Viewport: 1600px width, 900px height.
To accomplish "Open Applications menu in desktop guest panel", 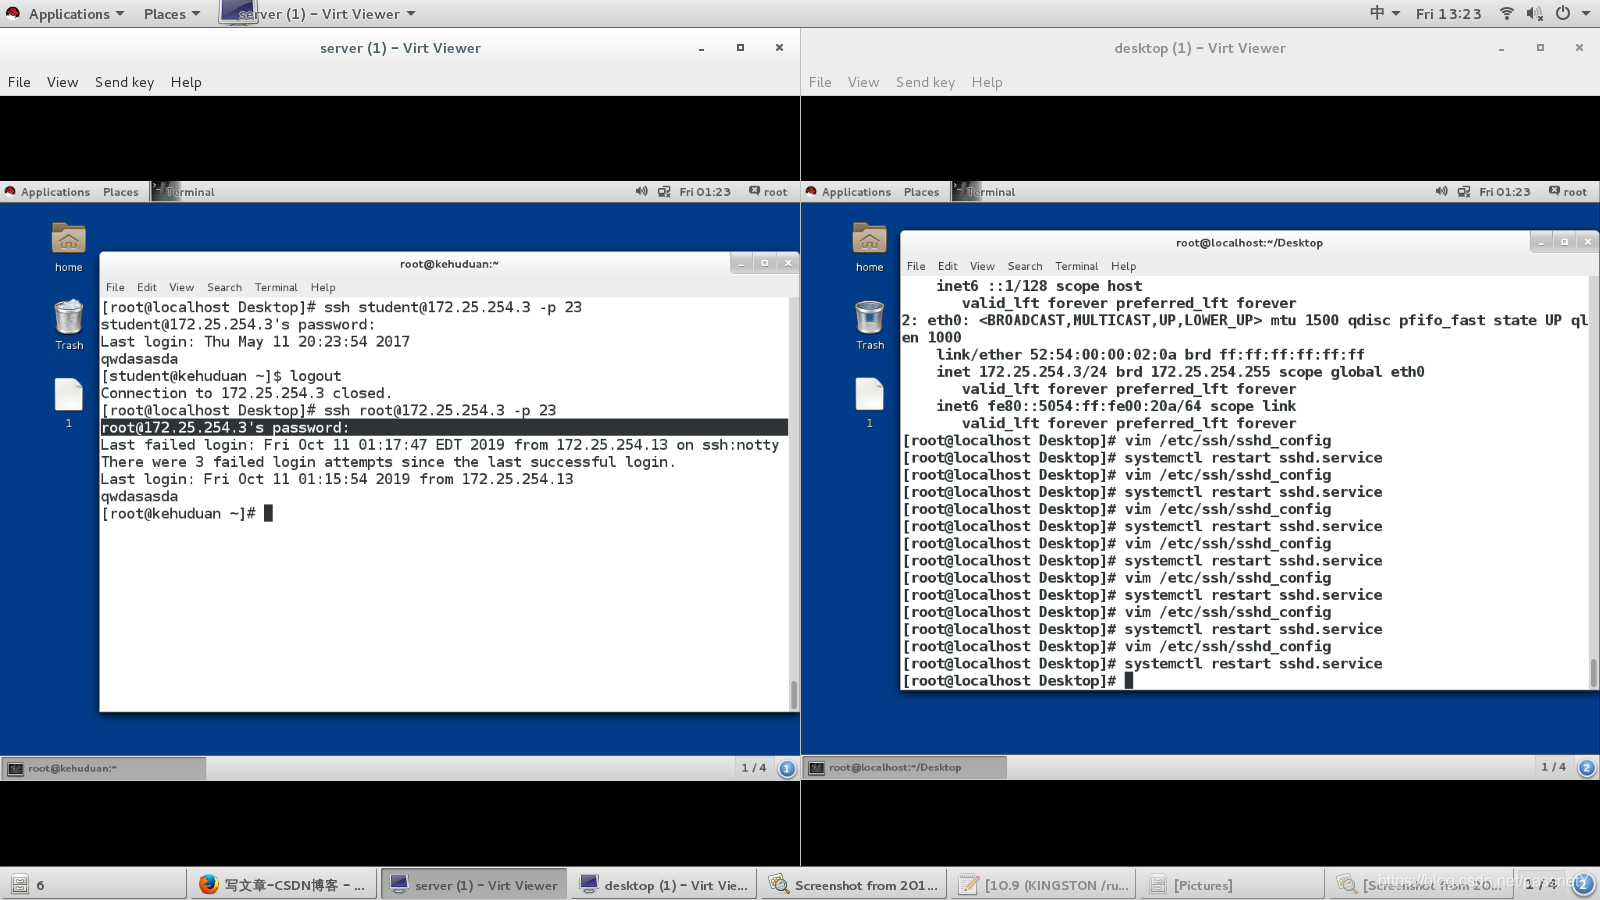I will 848,192.
